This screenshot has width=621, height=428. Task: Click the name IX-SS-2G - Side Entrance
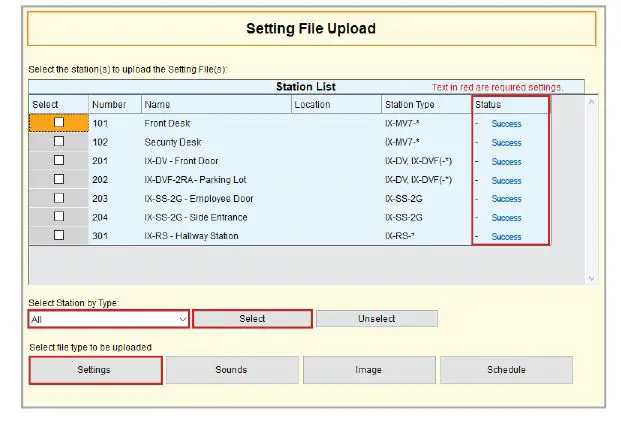pos(196,217)
